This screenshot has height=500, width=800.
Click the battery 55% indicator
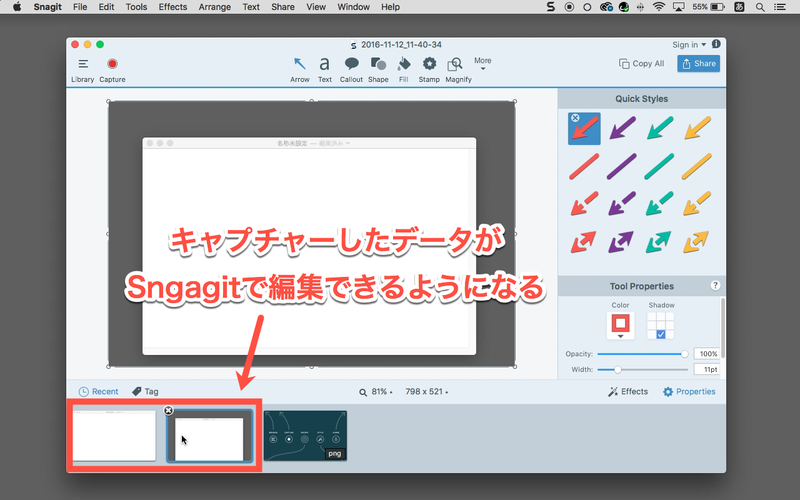point(708,7)
